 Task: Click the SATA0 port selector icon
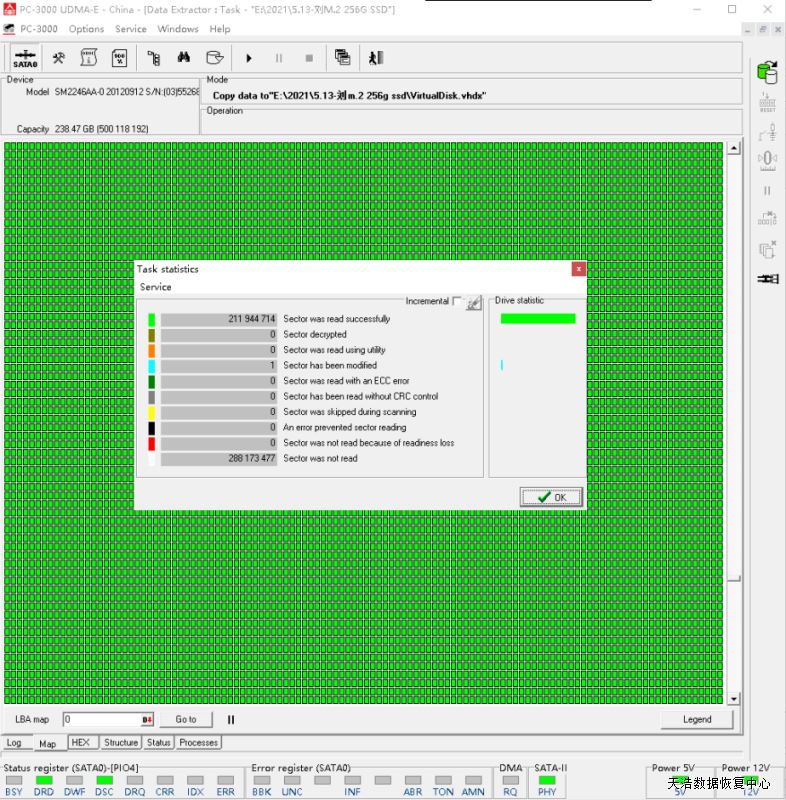pyautogui.click(x=25, y=58)
